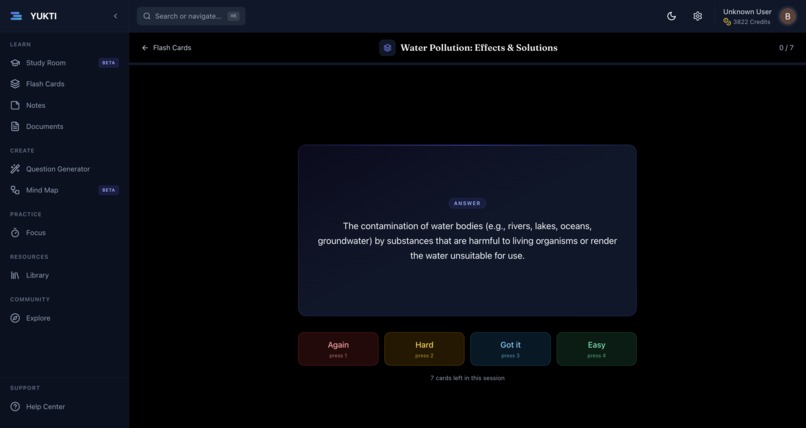Click the Unknown User name
Screen dimensions: 806x428
747,12
